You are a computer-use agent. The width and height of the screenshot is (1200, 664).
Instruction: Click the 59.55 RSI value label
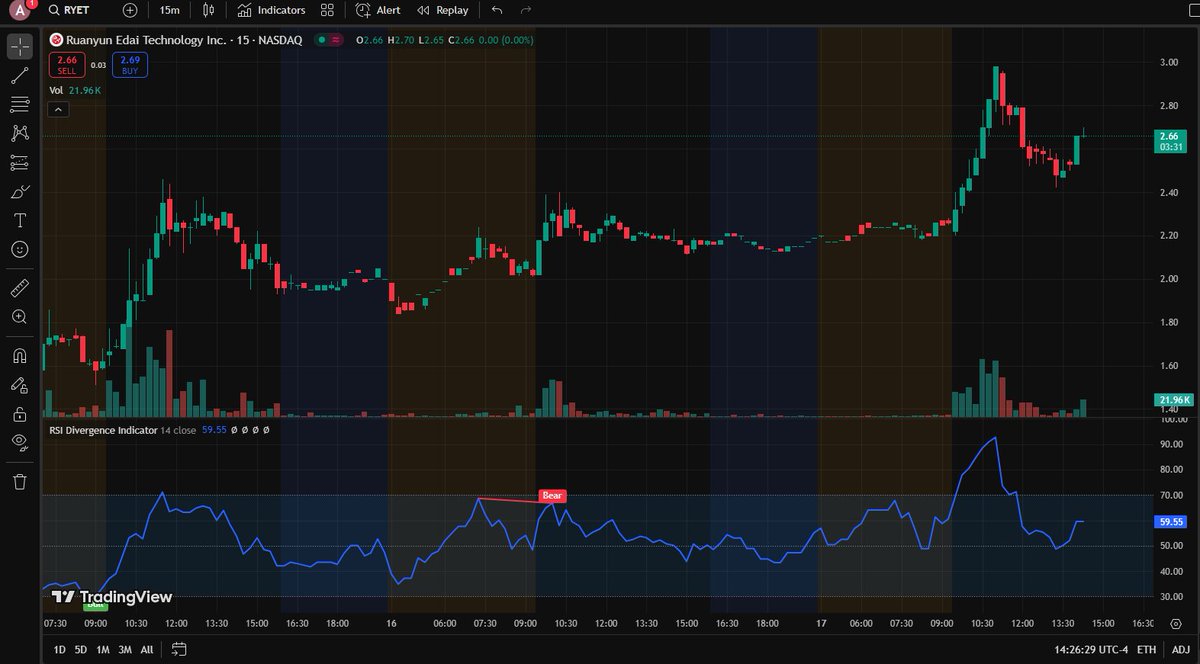pyautogui.click(x=1170, y=521)
